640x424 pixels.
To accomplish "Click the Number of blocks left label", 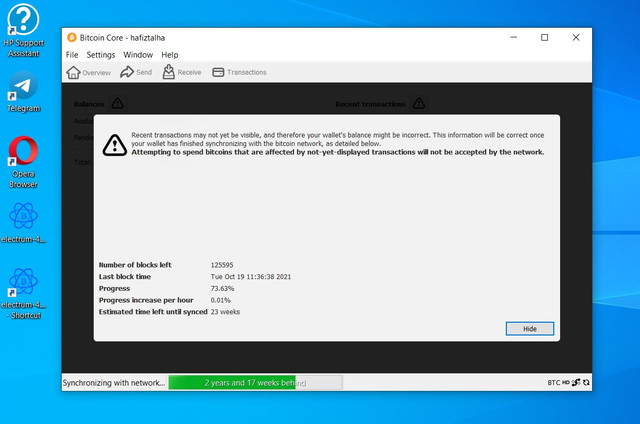I will (135, 265).
